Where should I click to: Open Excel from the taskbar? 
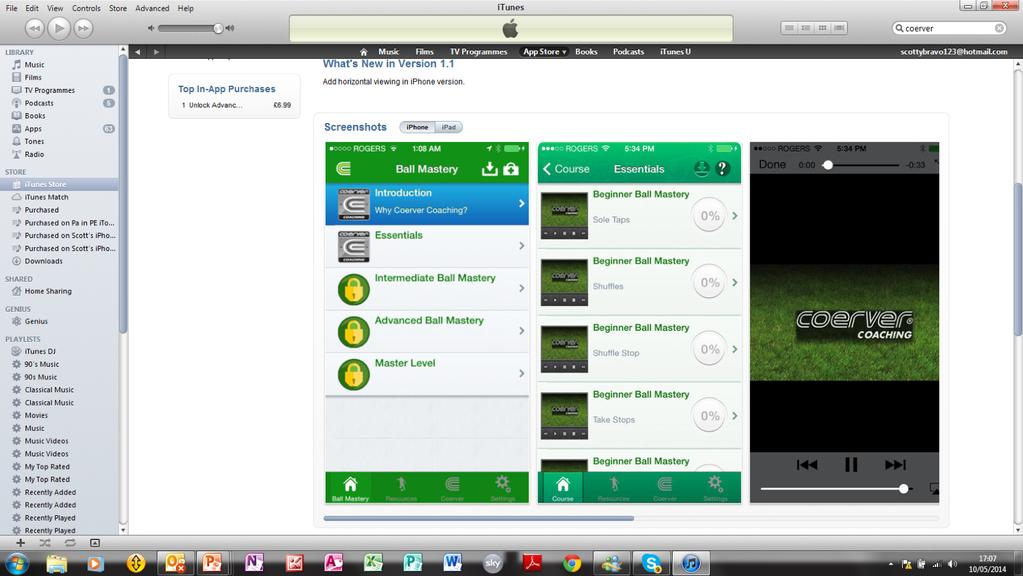coord(373,563)
